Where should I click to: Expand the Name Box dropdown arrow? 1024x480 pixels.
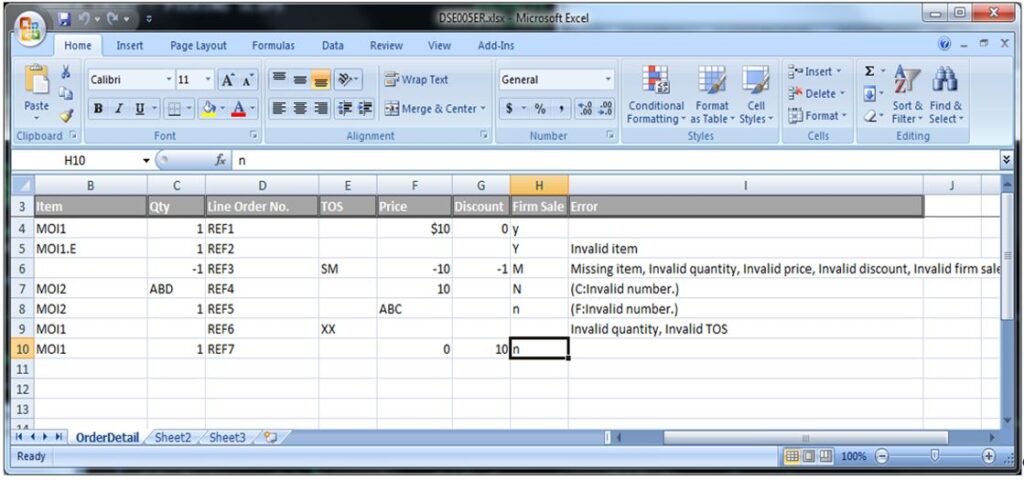point(146,160)
